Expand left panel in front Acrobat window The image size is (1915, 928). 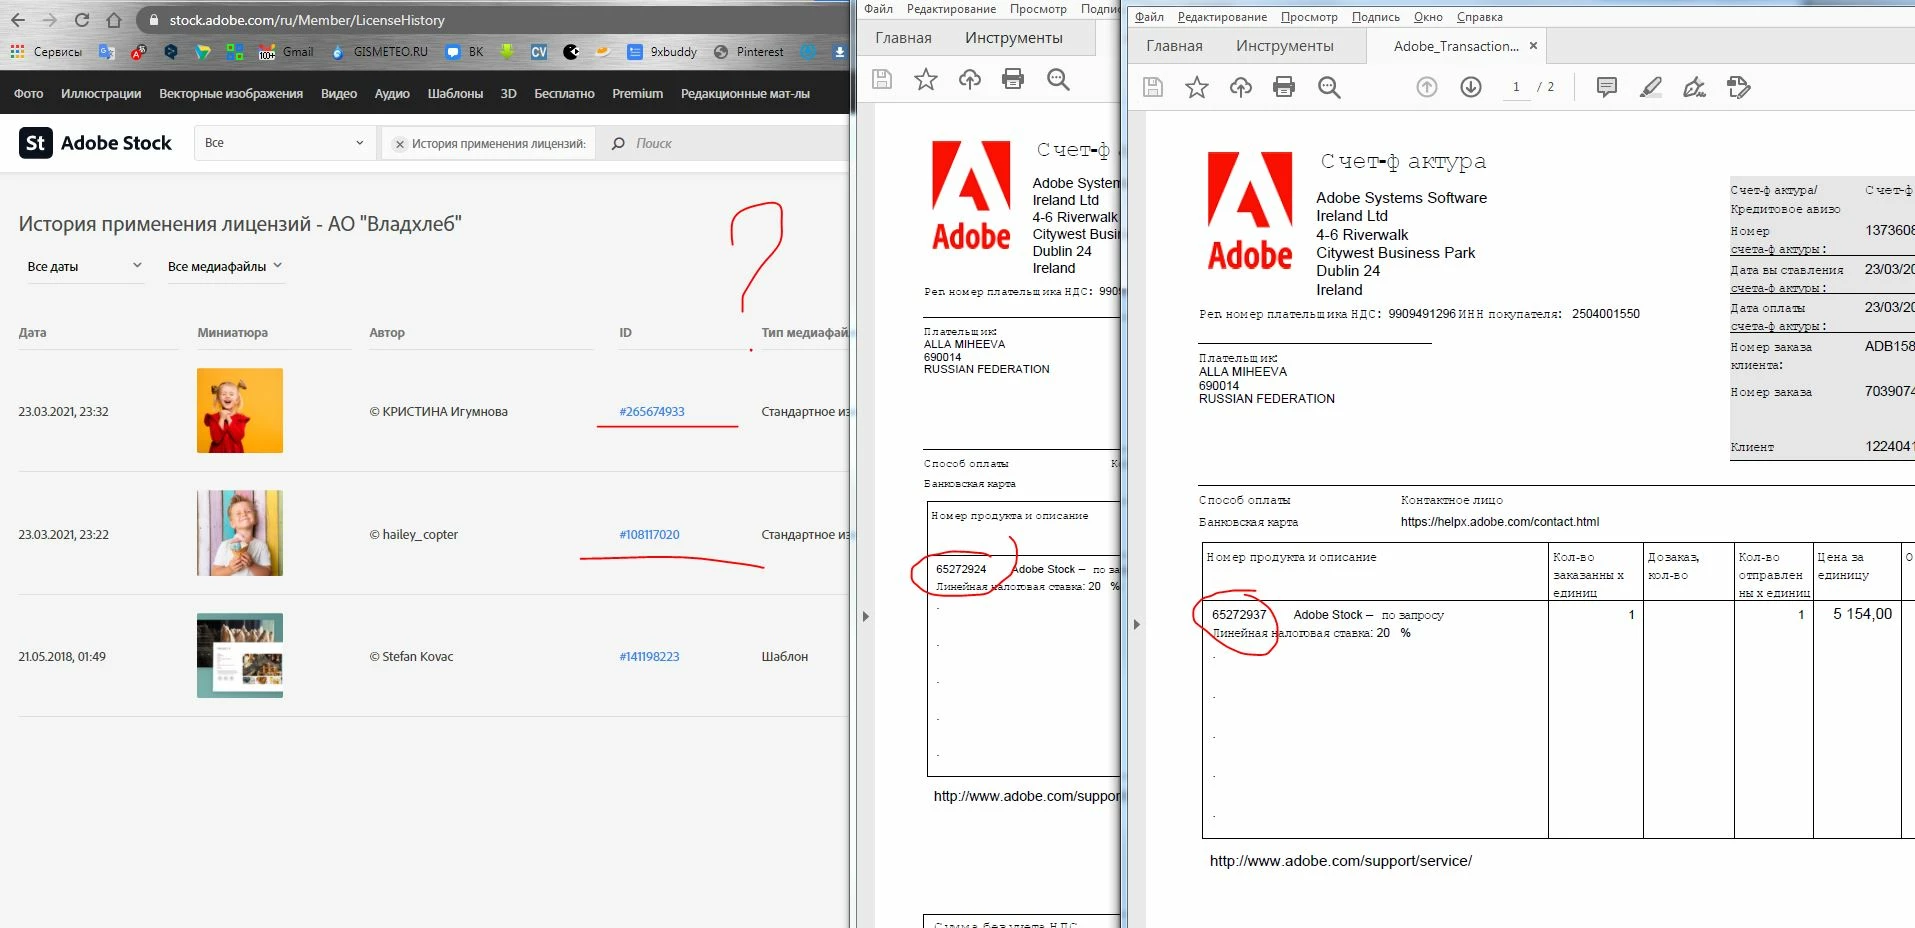(1137, 624)
